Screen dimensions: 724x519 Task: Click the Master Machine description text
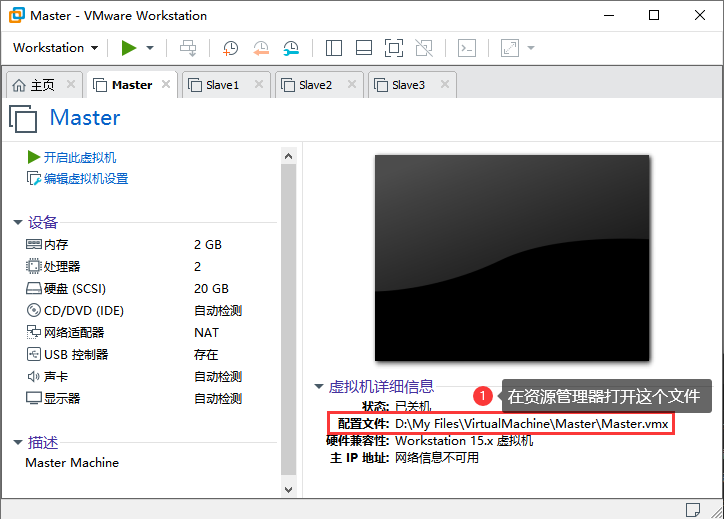pos(72,463)
